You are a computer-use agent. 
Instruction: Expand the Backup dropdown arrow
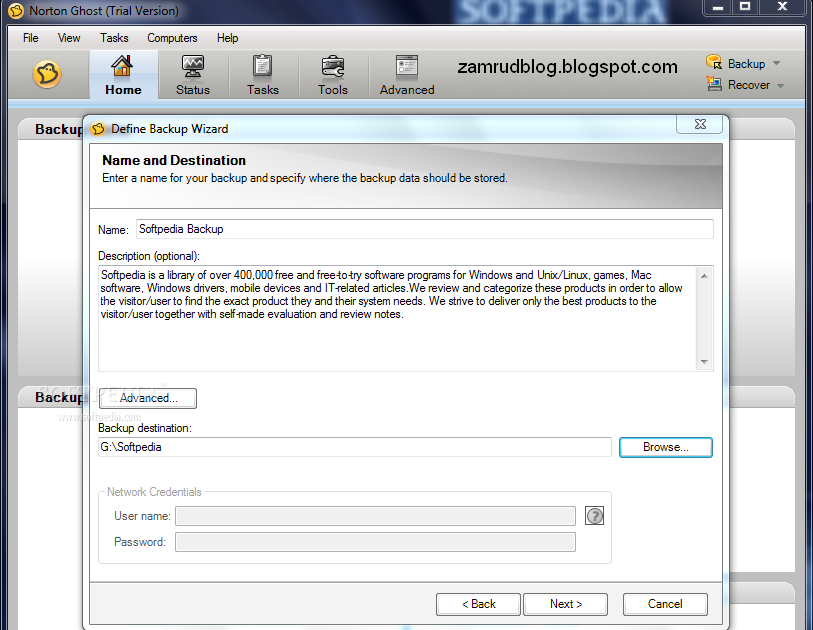pyautogui.click(x=776, y=63)
